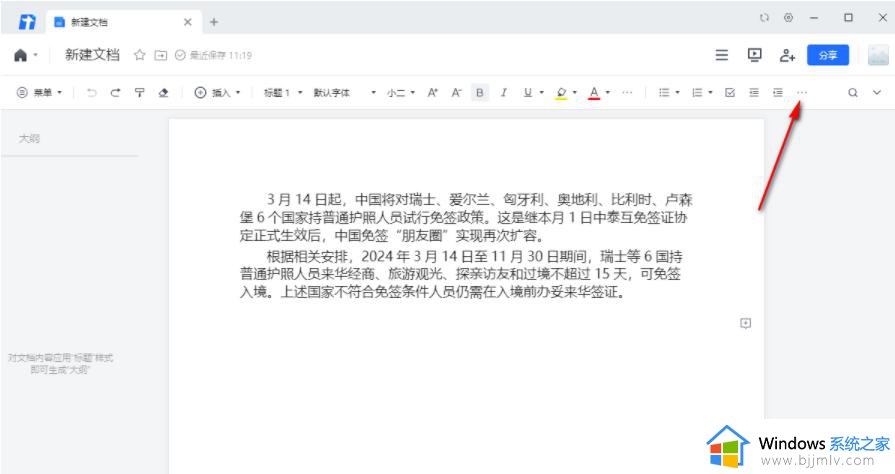Viewport: 895px width, 474px height.
Task: Increase paragraph indent
Action: tap(778, 93)
